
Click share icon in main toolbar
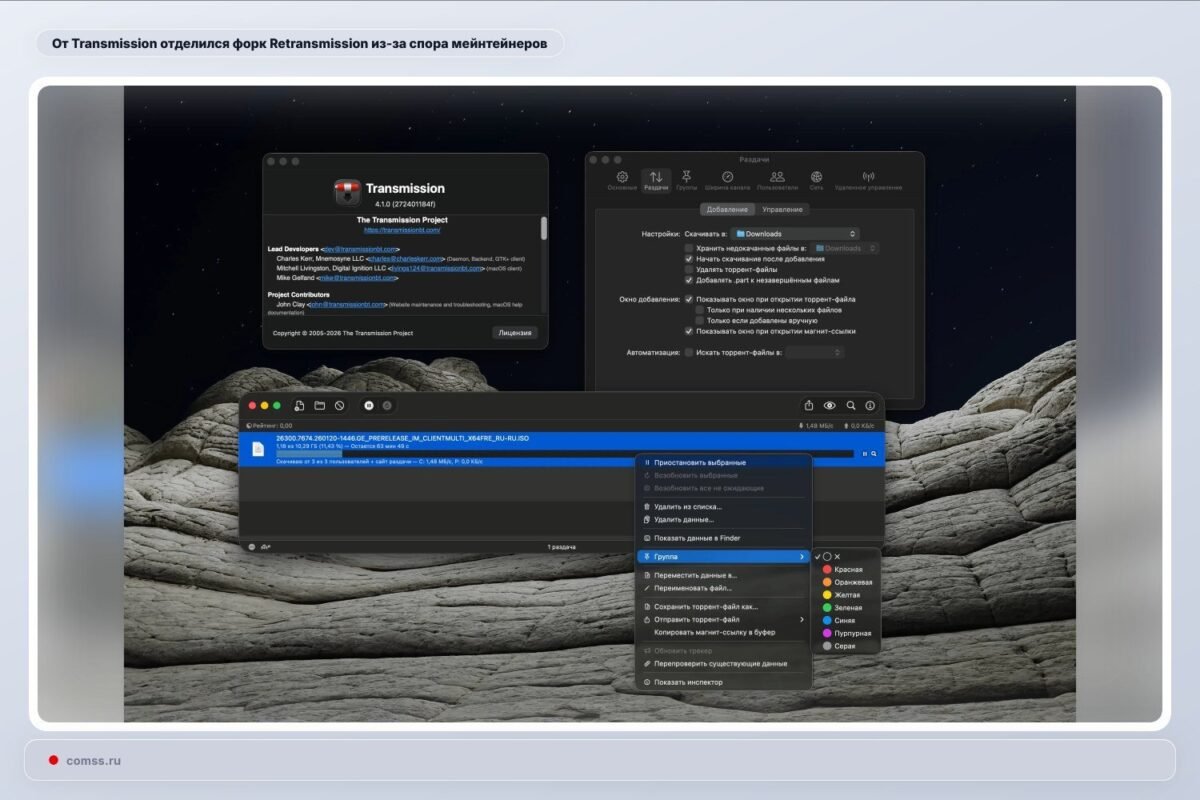coord(809,406)
